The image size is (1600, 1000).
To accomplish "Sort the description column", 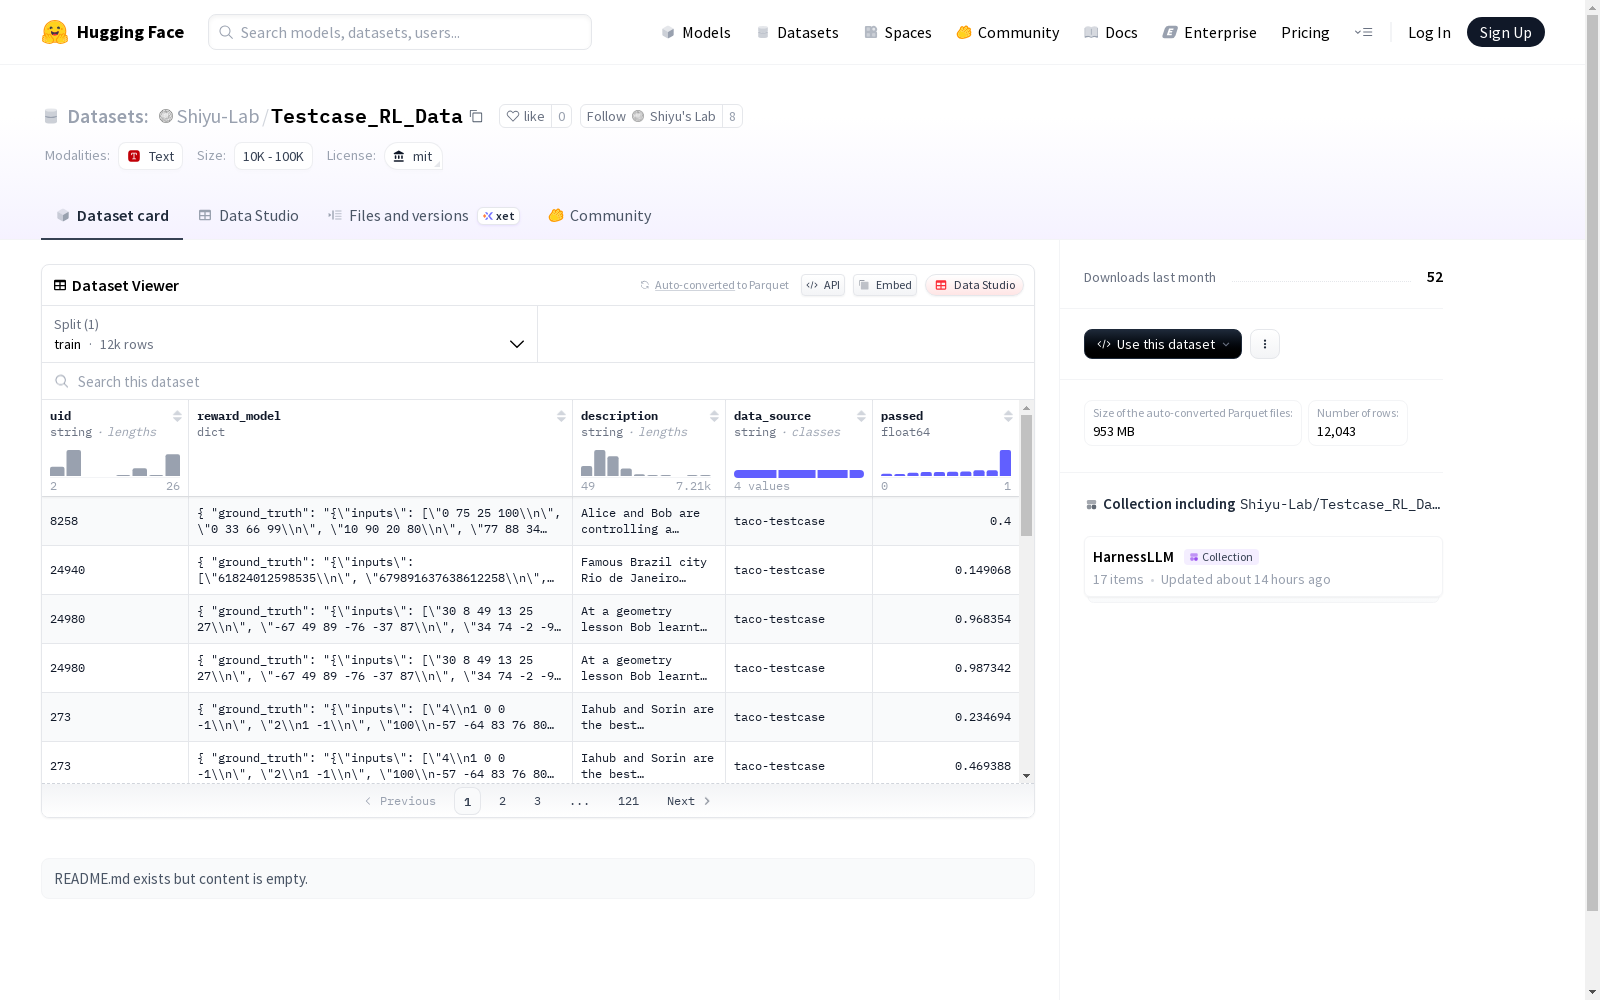I will pyautogui.click(x=714, y=416).
